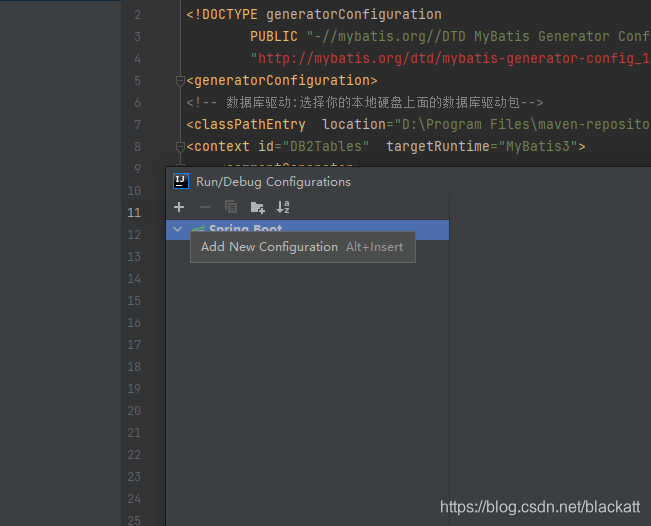
Task: Click line number 5 in gutter
Action: 137,81
